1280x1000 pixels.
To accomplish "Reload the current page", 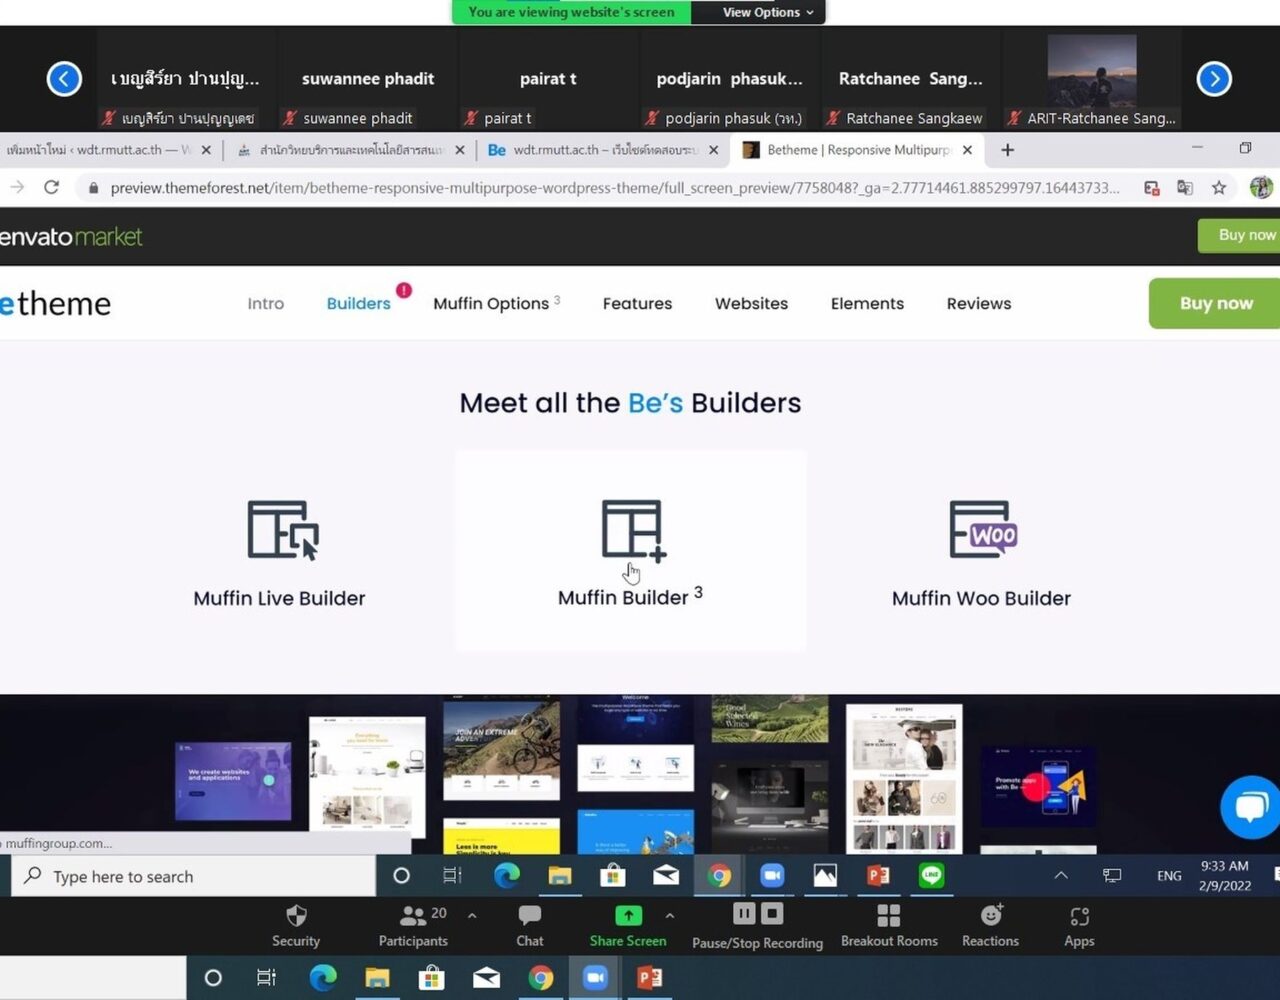I will coord(51,187).
